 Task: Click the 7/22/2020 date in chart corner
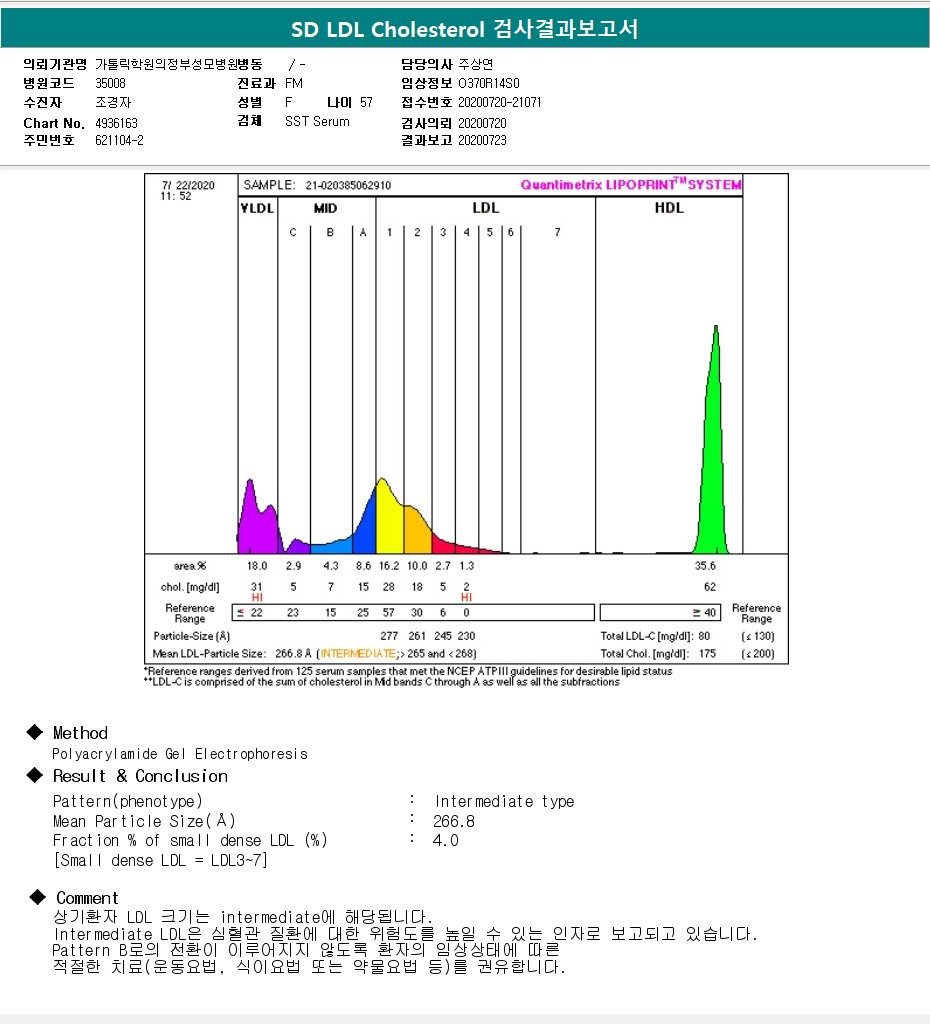click(187, 185)
